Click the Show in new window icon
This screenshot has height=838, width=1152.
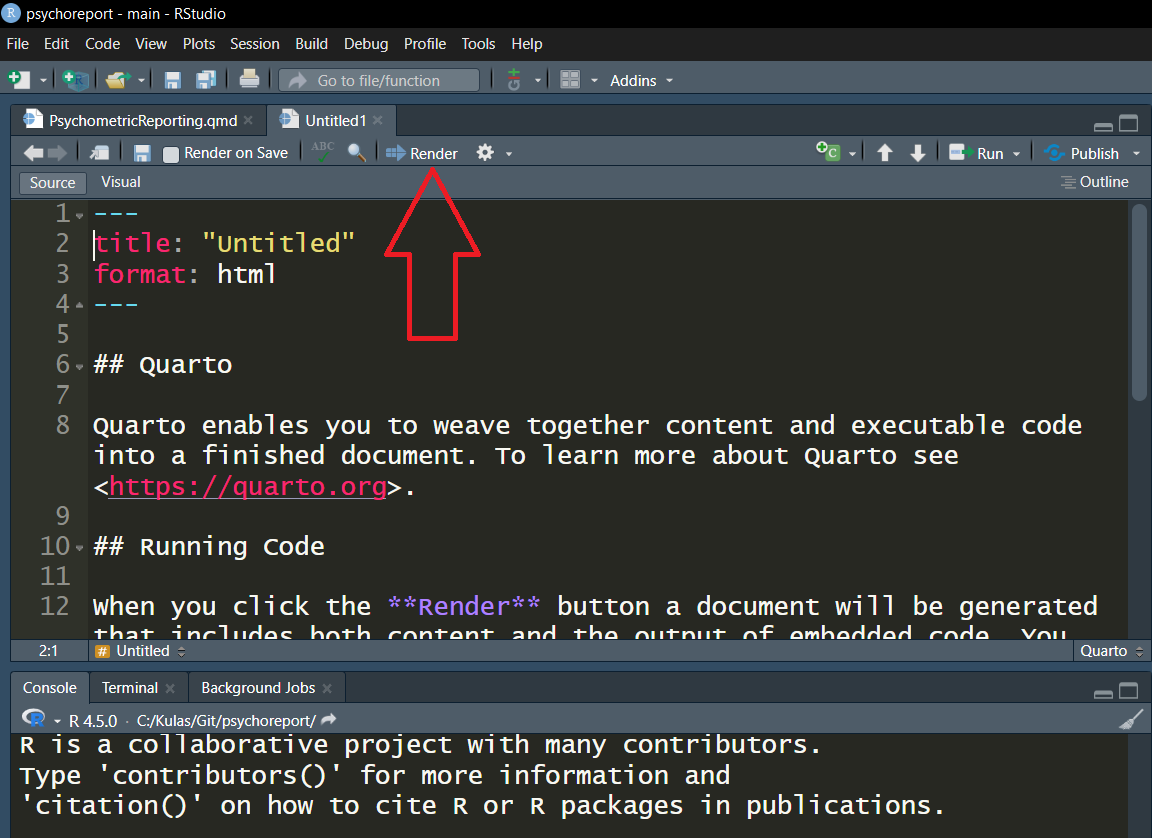click(99, 153)
